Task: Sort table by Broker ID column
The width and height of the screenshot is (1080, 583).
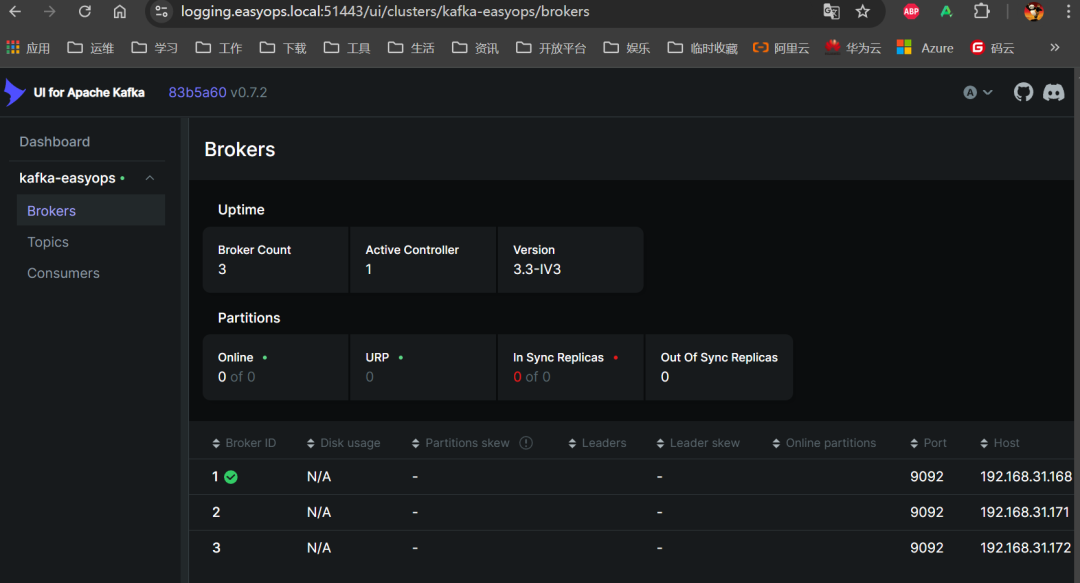Action: pos(244,443)
